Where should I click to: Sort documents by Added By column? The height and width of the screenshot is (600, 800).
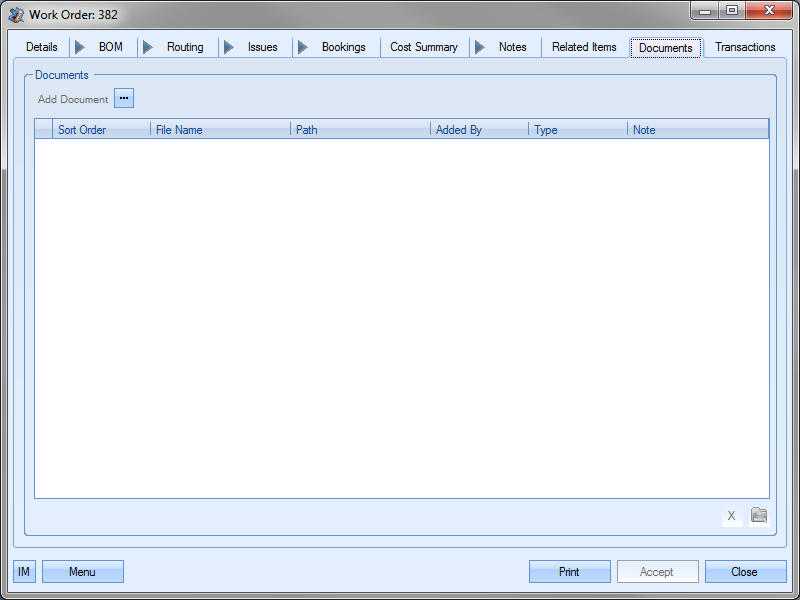click(x=478, y=130)
